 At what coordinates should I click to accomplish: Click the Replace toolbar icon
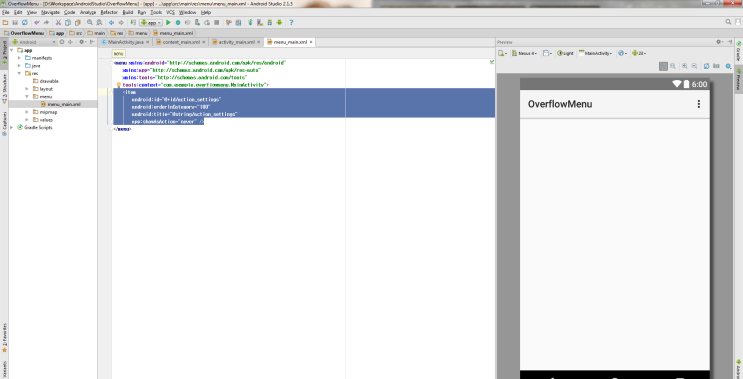(x=99, y=22)
